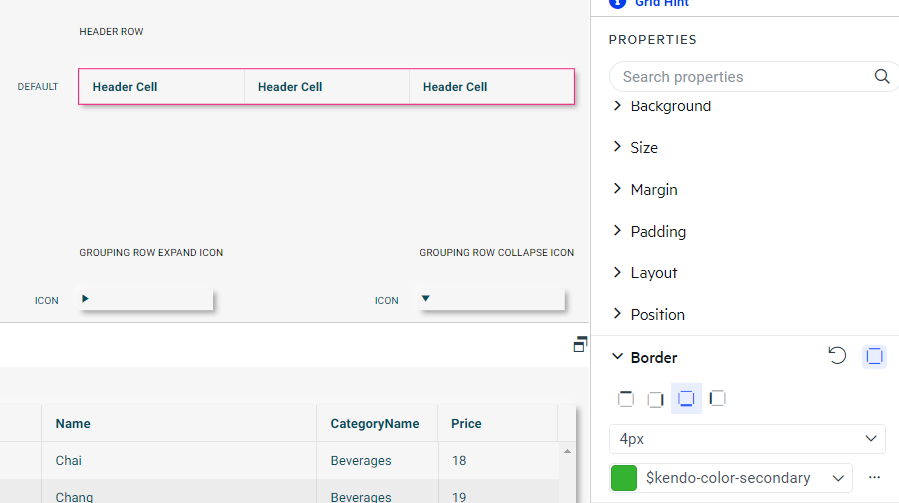Click the grouping row collapse triangle icon
This screenshot has width=899, height=503.
pos(425,299)
